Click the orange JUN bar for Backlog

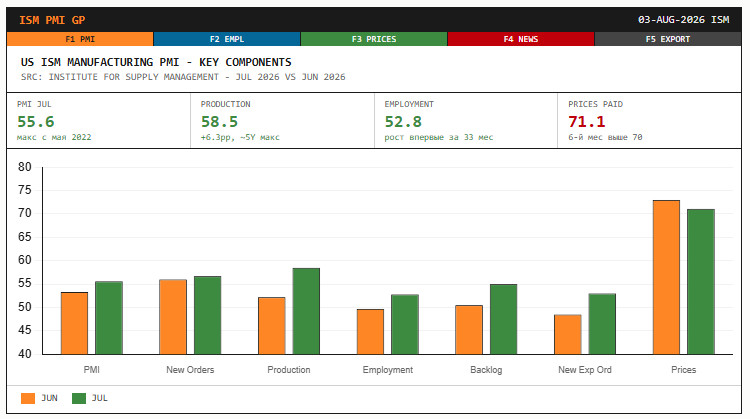click(x=469, y=330)
